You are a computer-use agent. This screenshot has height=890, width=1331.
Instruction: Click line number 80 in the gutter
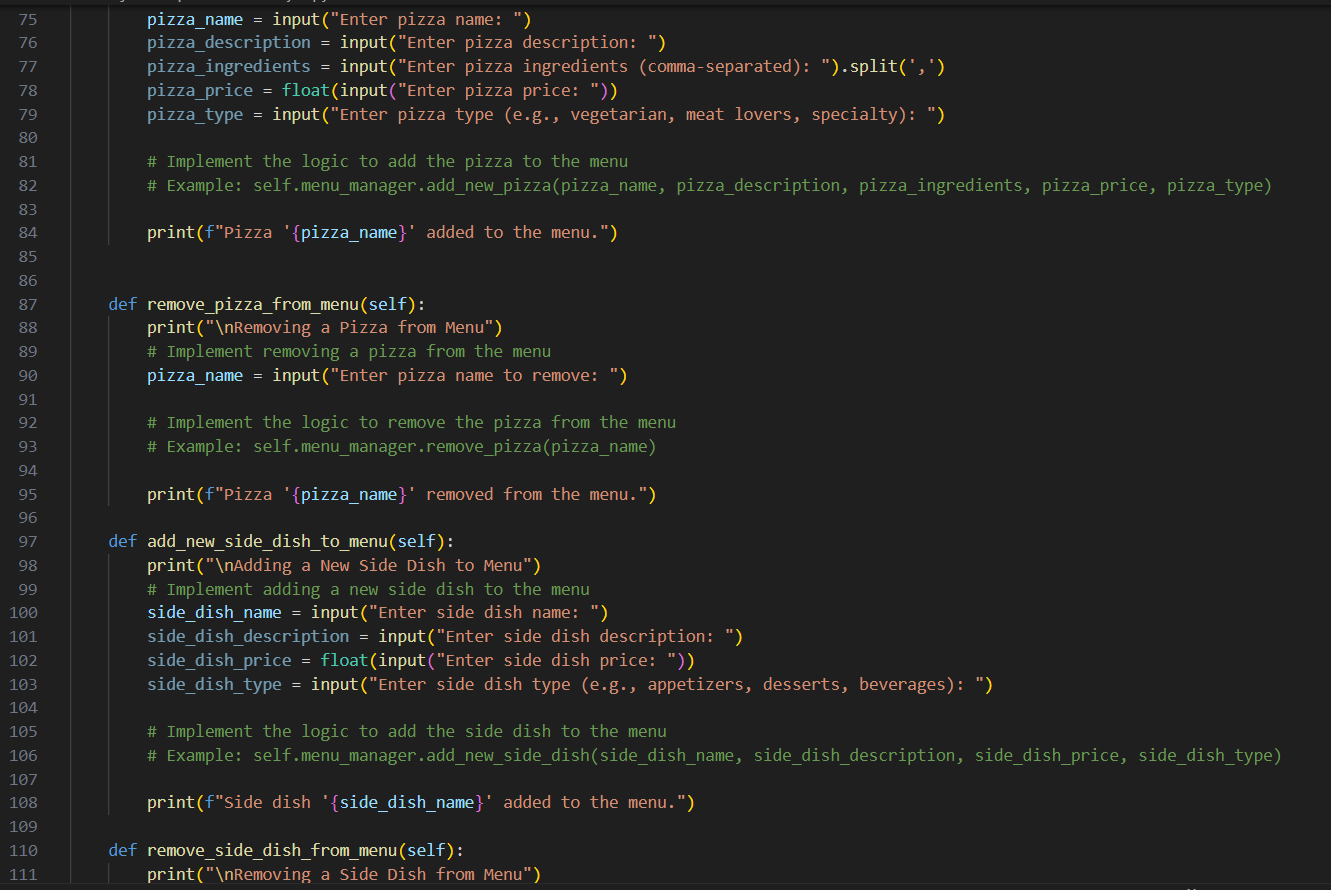click(27, 137)
